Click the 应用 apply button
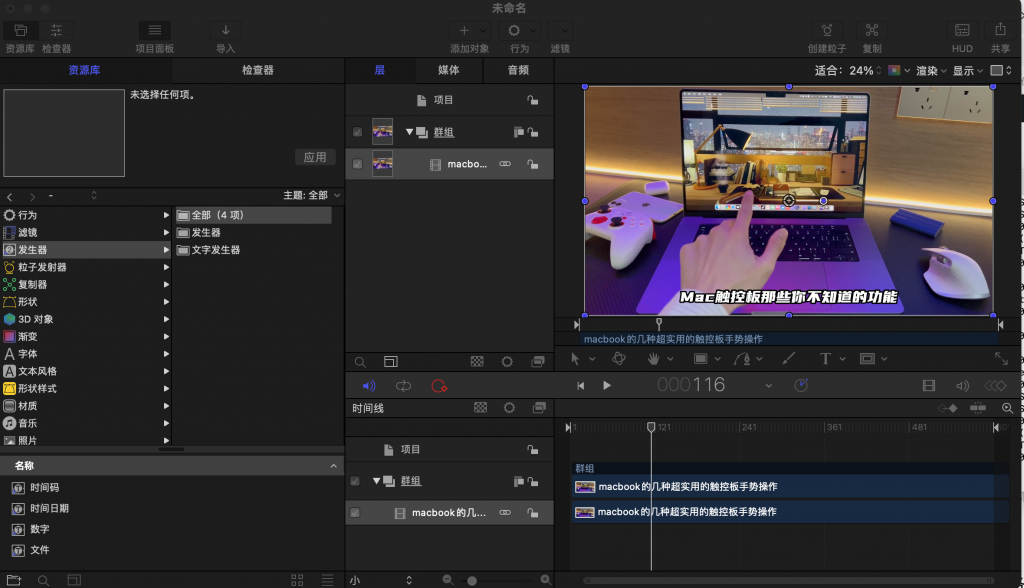Screen dimensions: 1024x588 pyautogui.click(x=315, y=157)
